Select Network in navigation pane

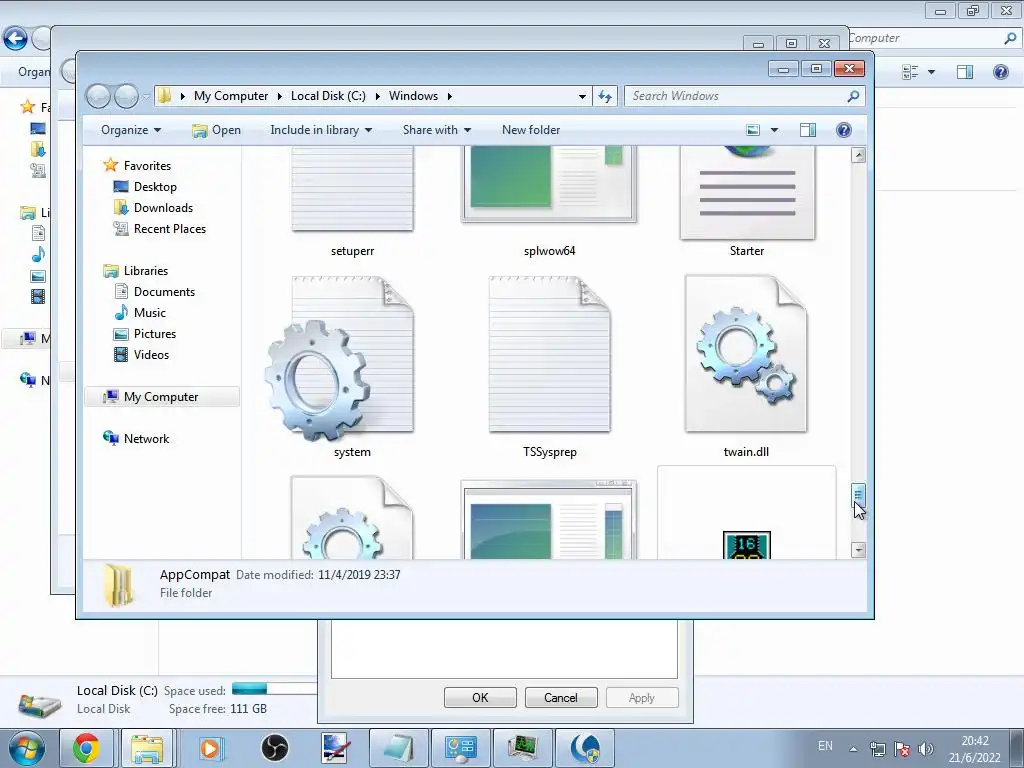[x=146, y=439]
